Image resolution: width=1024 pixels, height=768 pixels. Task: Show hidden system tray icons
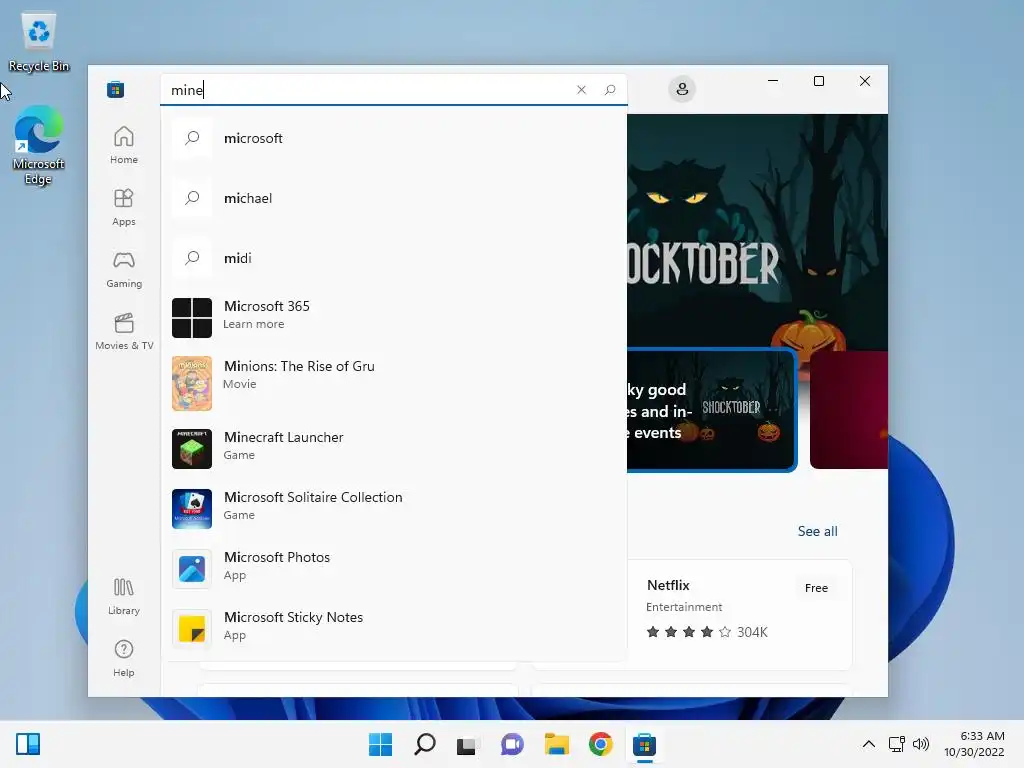(x=869, y=744)
